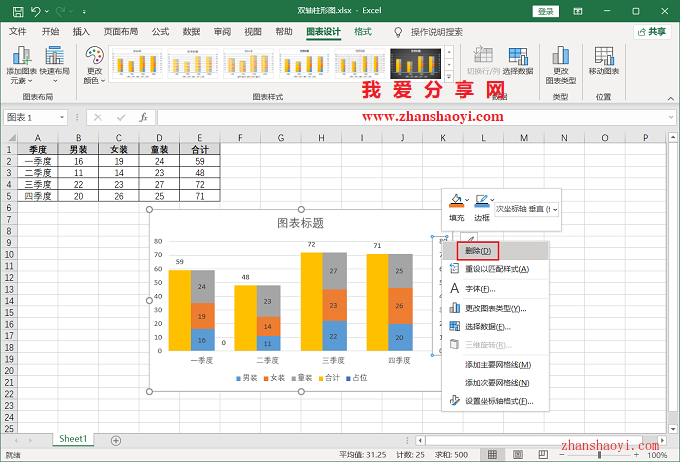Image resolution: width=680 pixels, height=462 pixels.
Task: Open Customize Quick Access Toolbar dropdown
Action: point(84,11)
